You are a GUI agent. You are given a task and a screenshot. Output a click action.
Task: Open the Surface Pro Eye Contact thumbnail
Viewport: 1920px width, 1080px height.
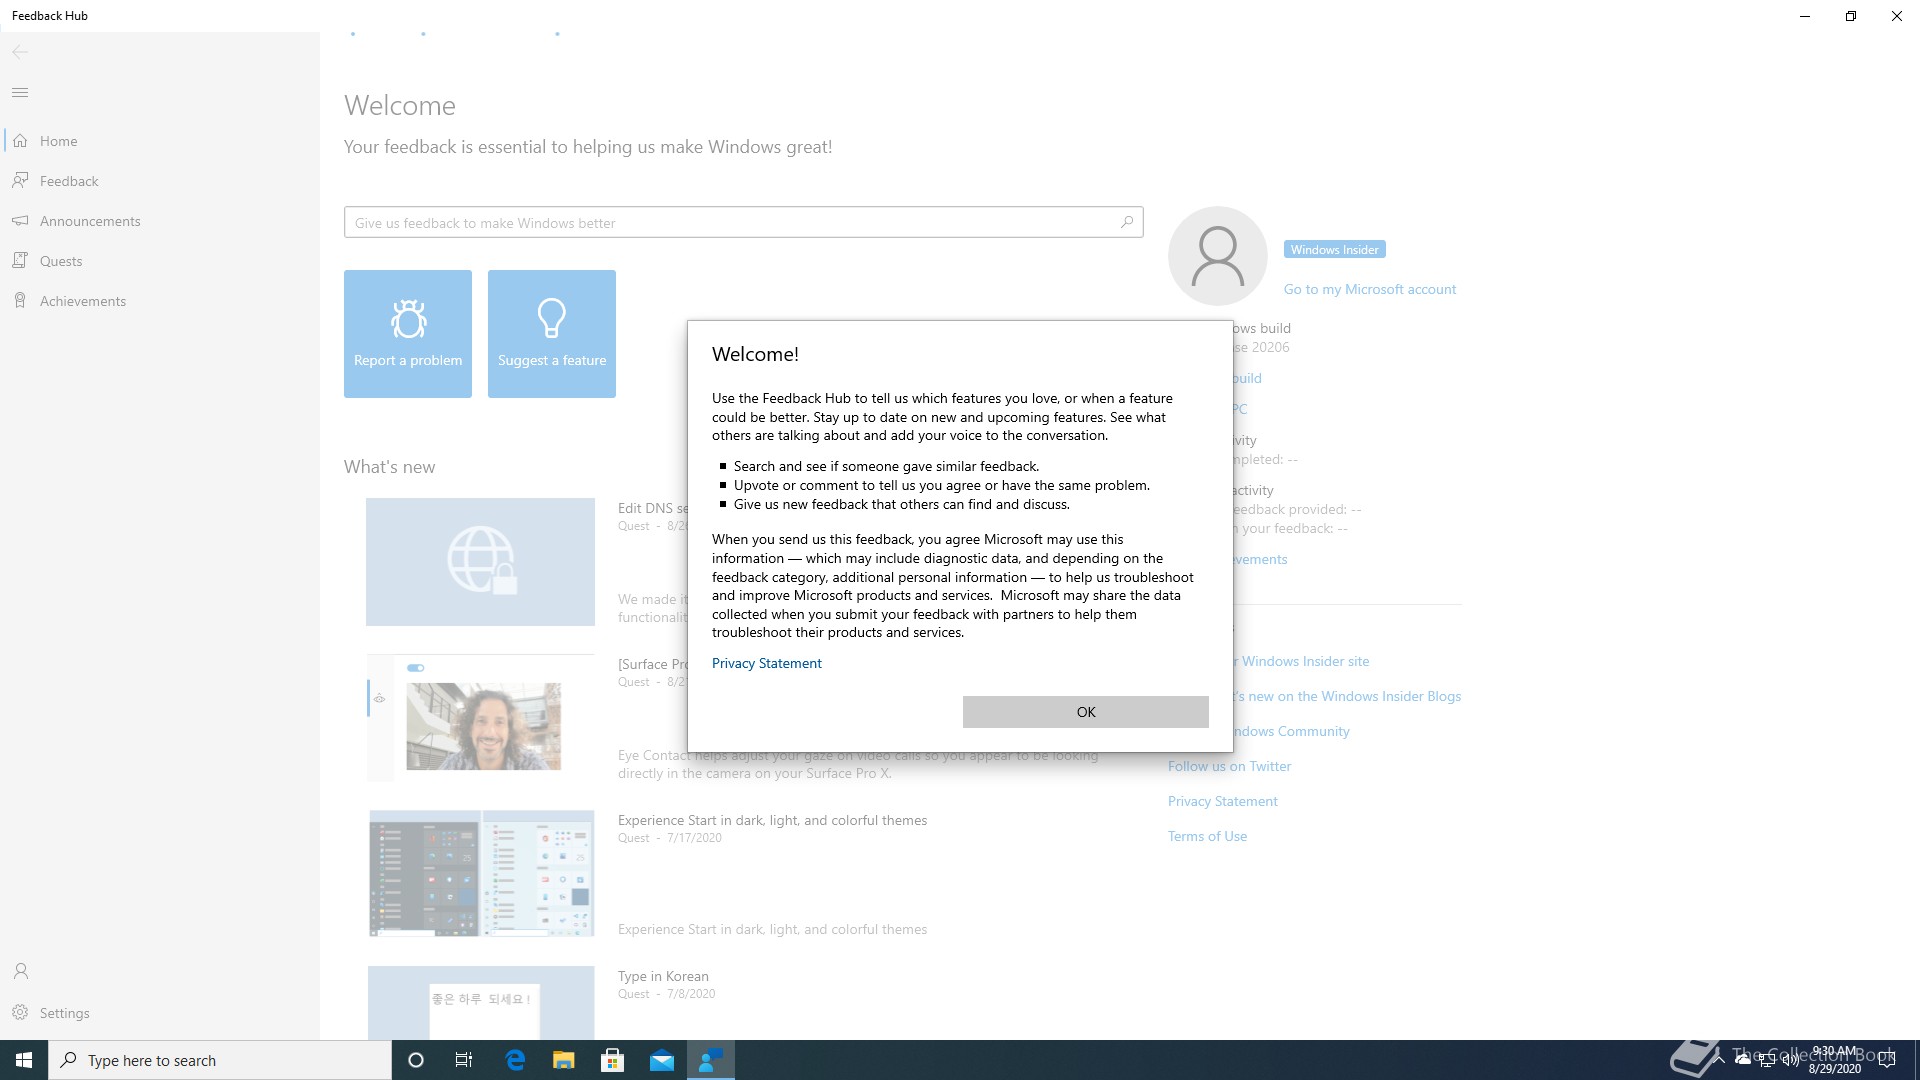point(480,718)
